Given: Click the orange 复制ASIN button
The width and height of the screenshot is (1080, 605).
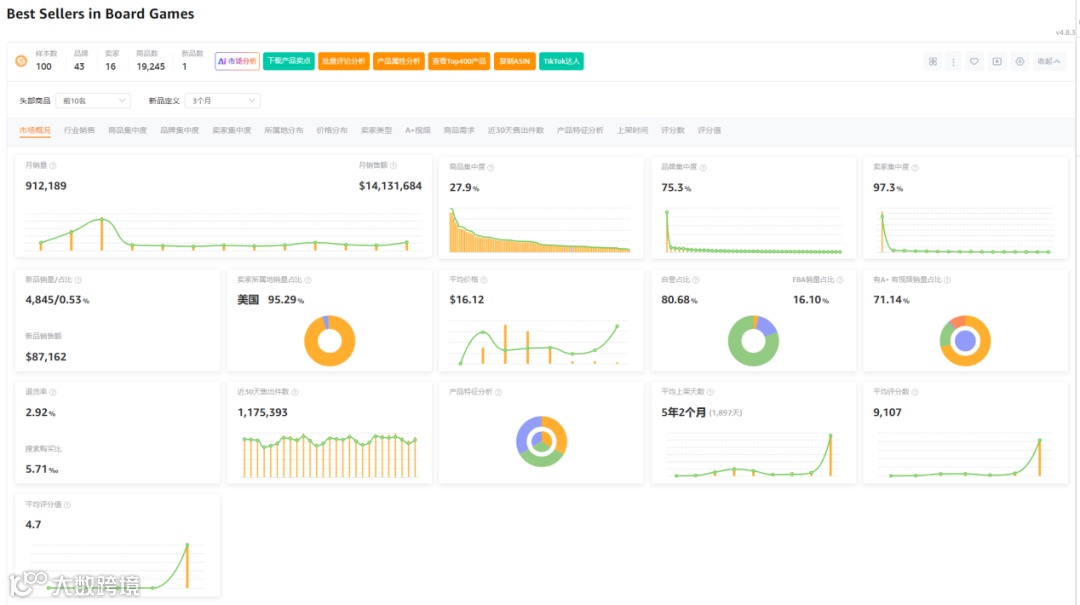Looking at the screenshot, I should (515, 61).
